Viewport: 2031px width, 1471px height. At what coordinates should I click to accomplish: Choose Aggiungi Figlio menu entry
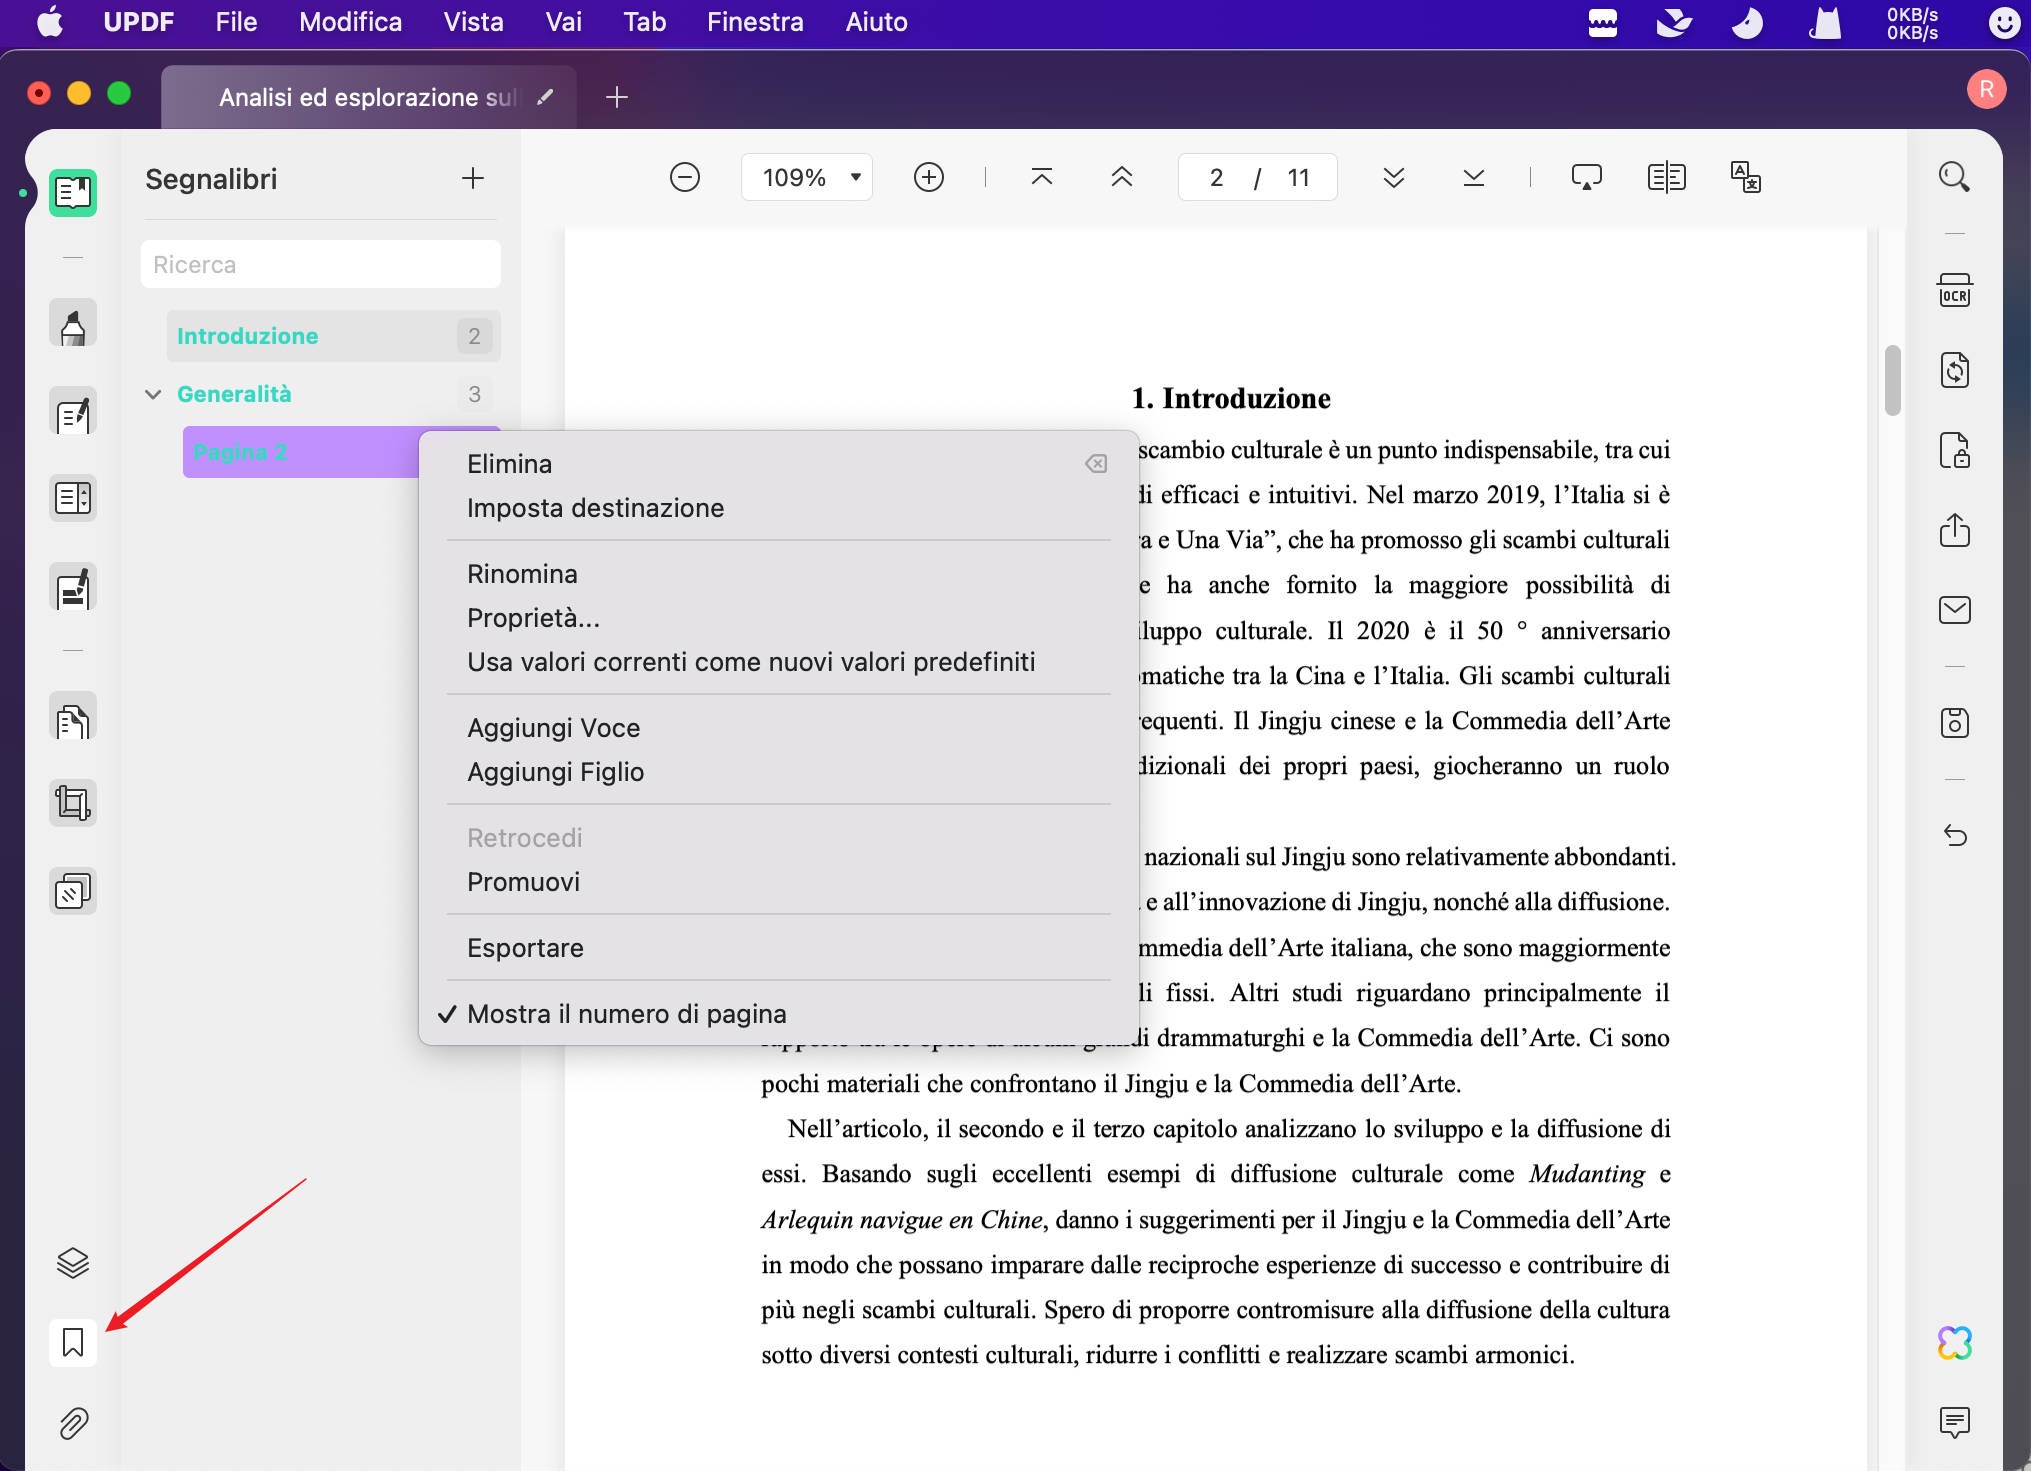(x=555, y=772)
